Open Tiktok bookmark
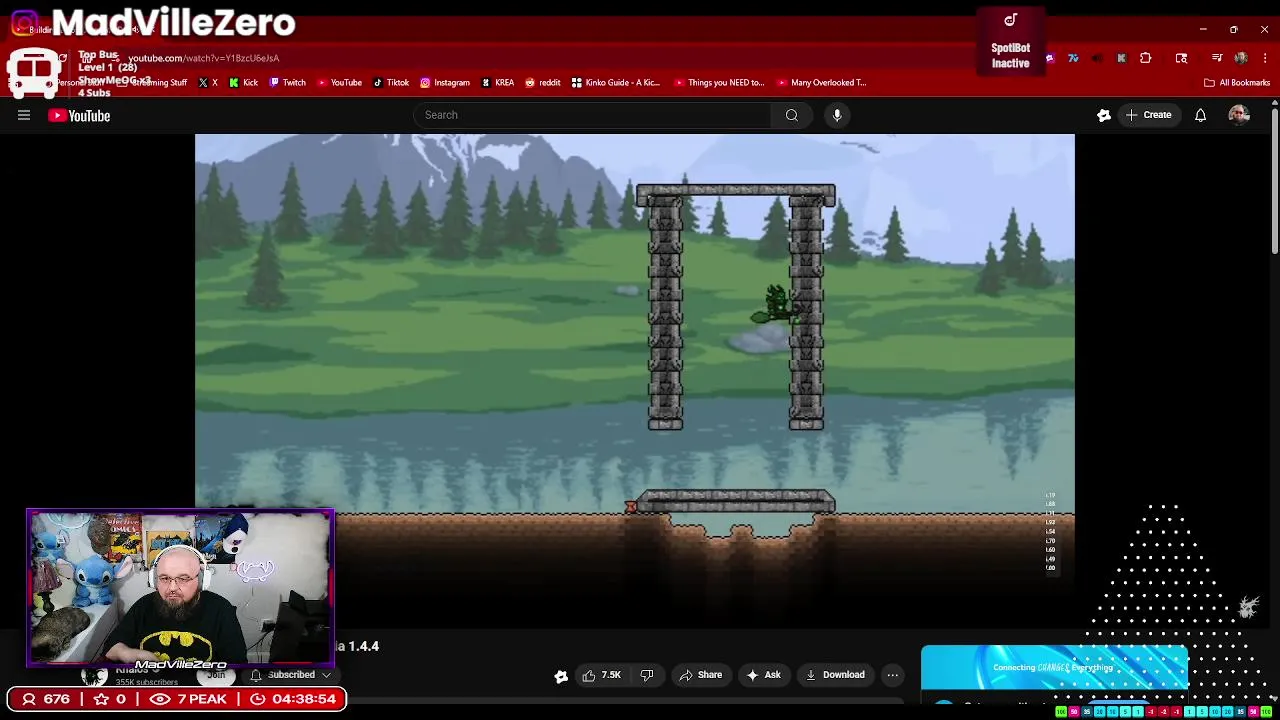The image size is (1280, 720). pos(391,83)
